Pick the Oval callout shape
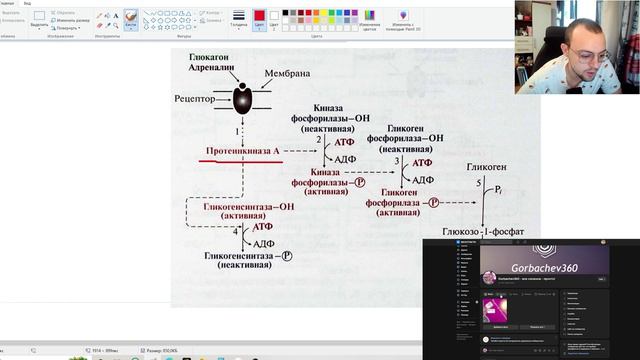Viewport: 640px width, 360px height. point(182,27)
